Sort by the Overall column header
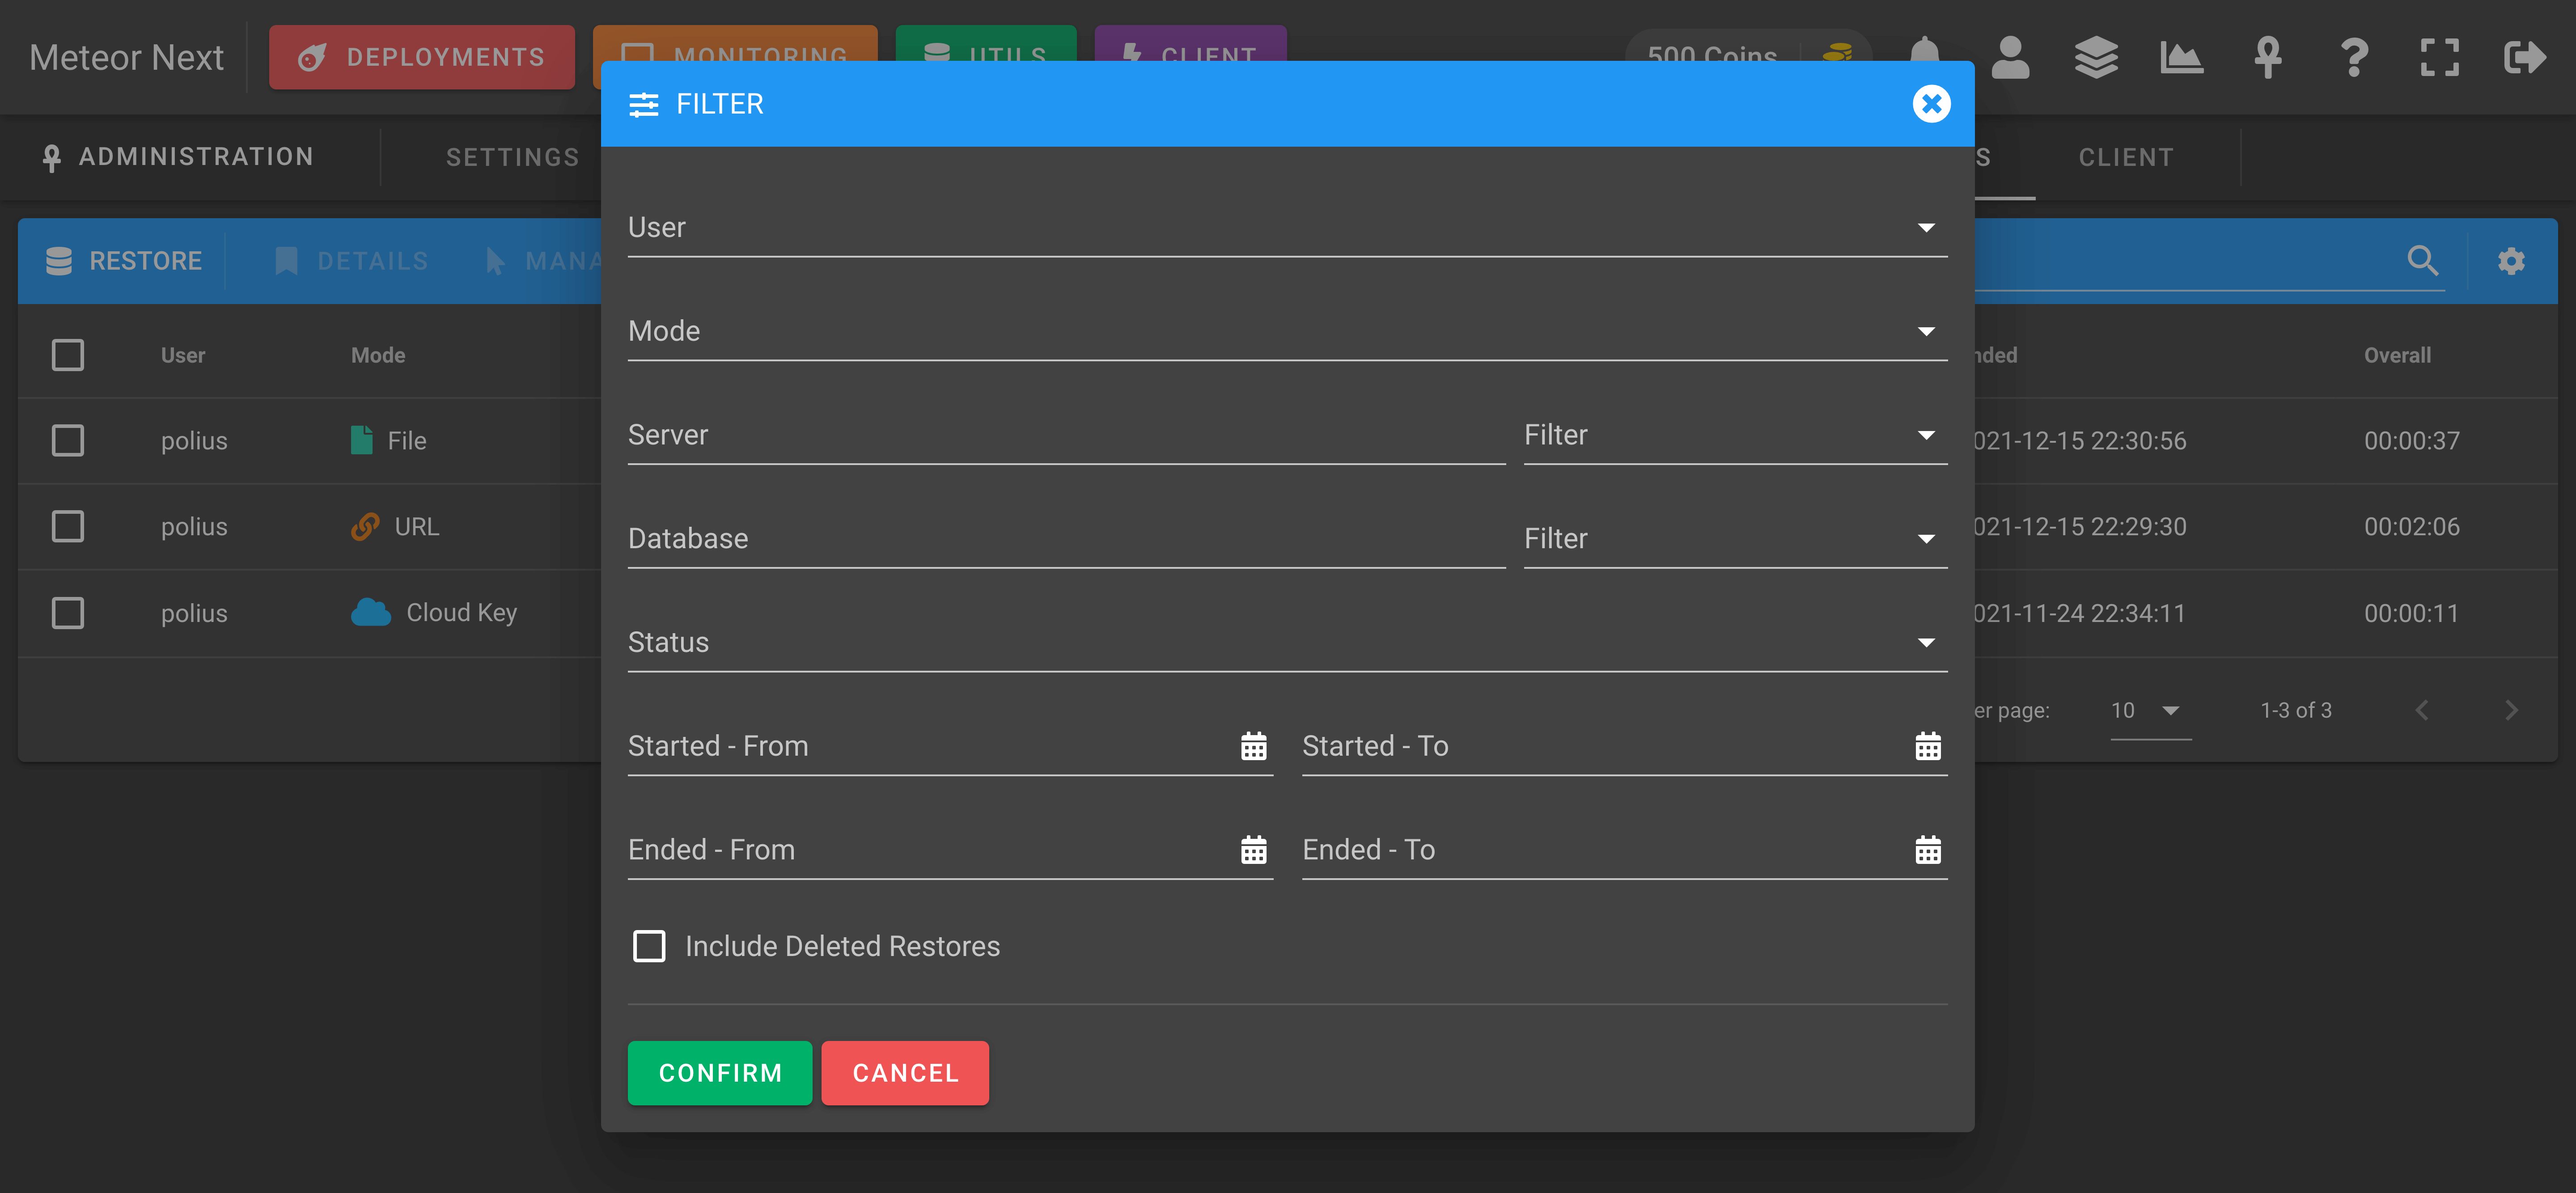Image resolution: width=2576 pixels, height=1193 pixels. pyautogui.click(x=2396, y=355)
